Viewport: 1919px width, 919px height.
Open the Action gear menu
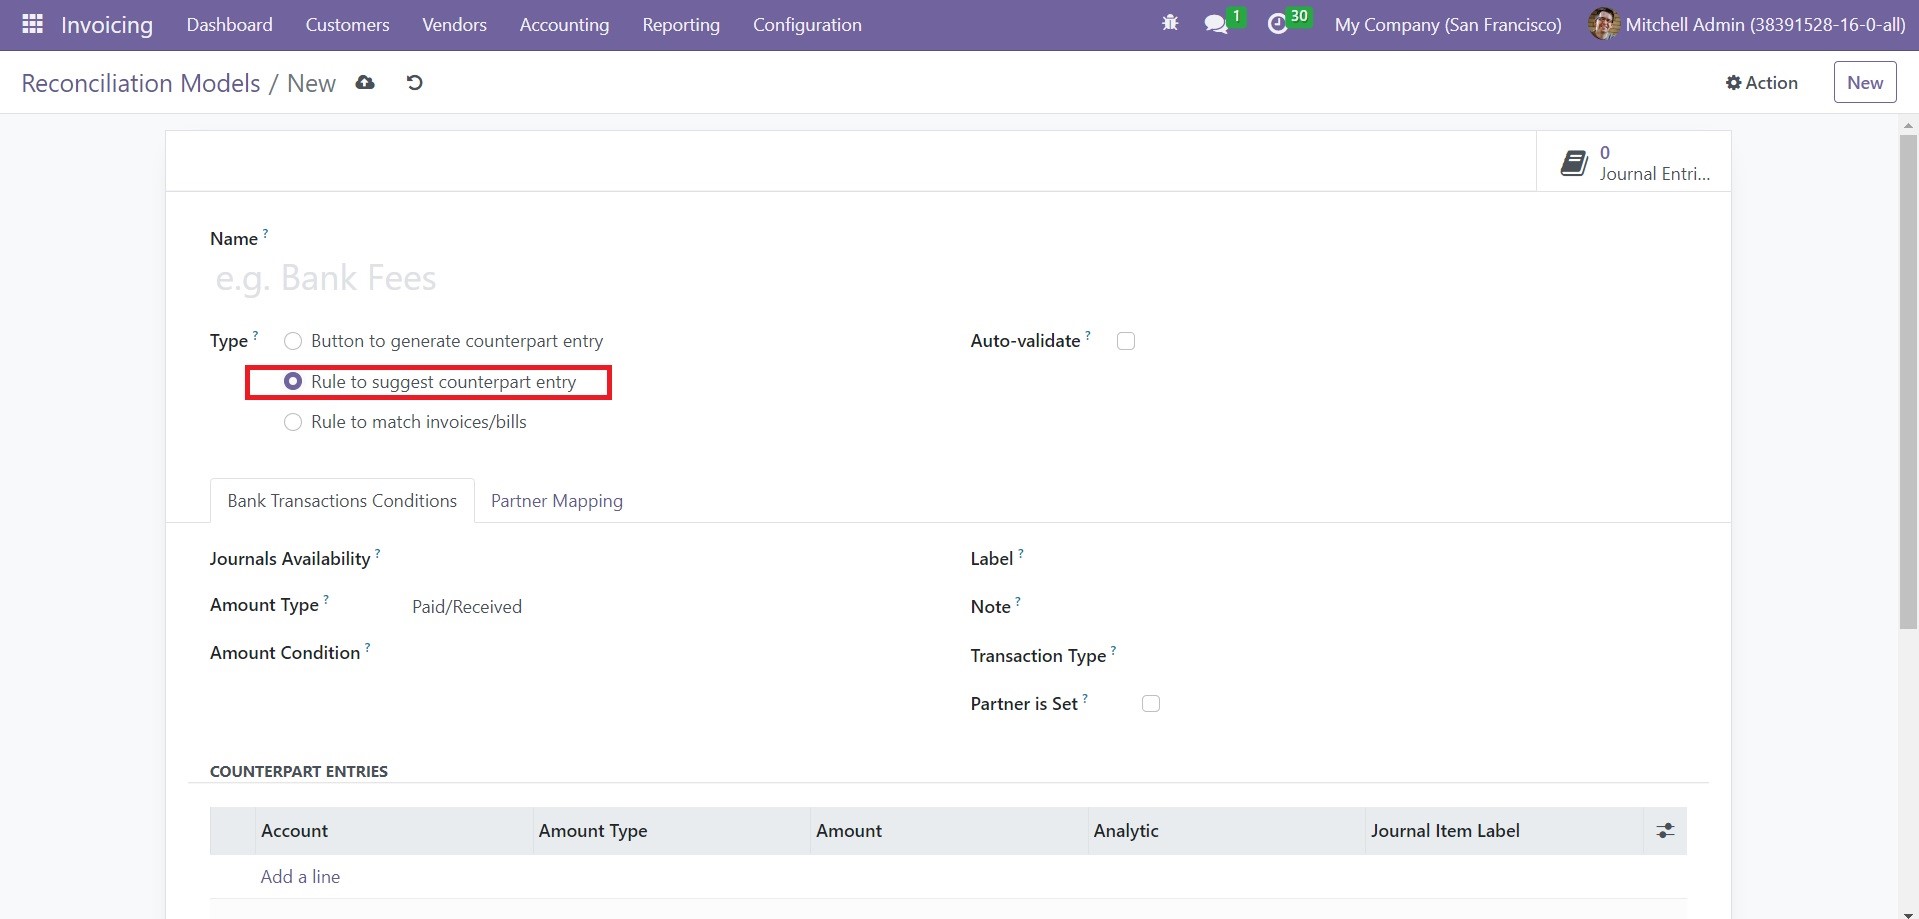tap(1762, 83)
